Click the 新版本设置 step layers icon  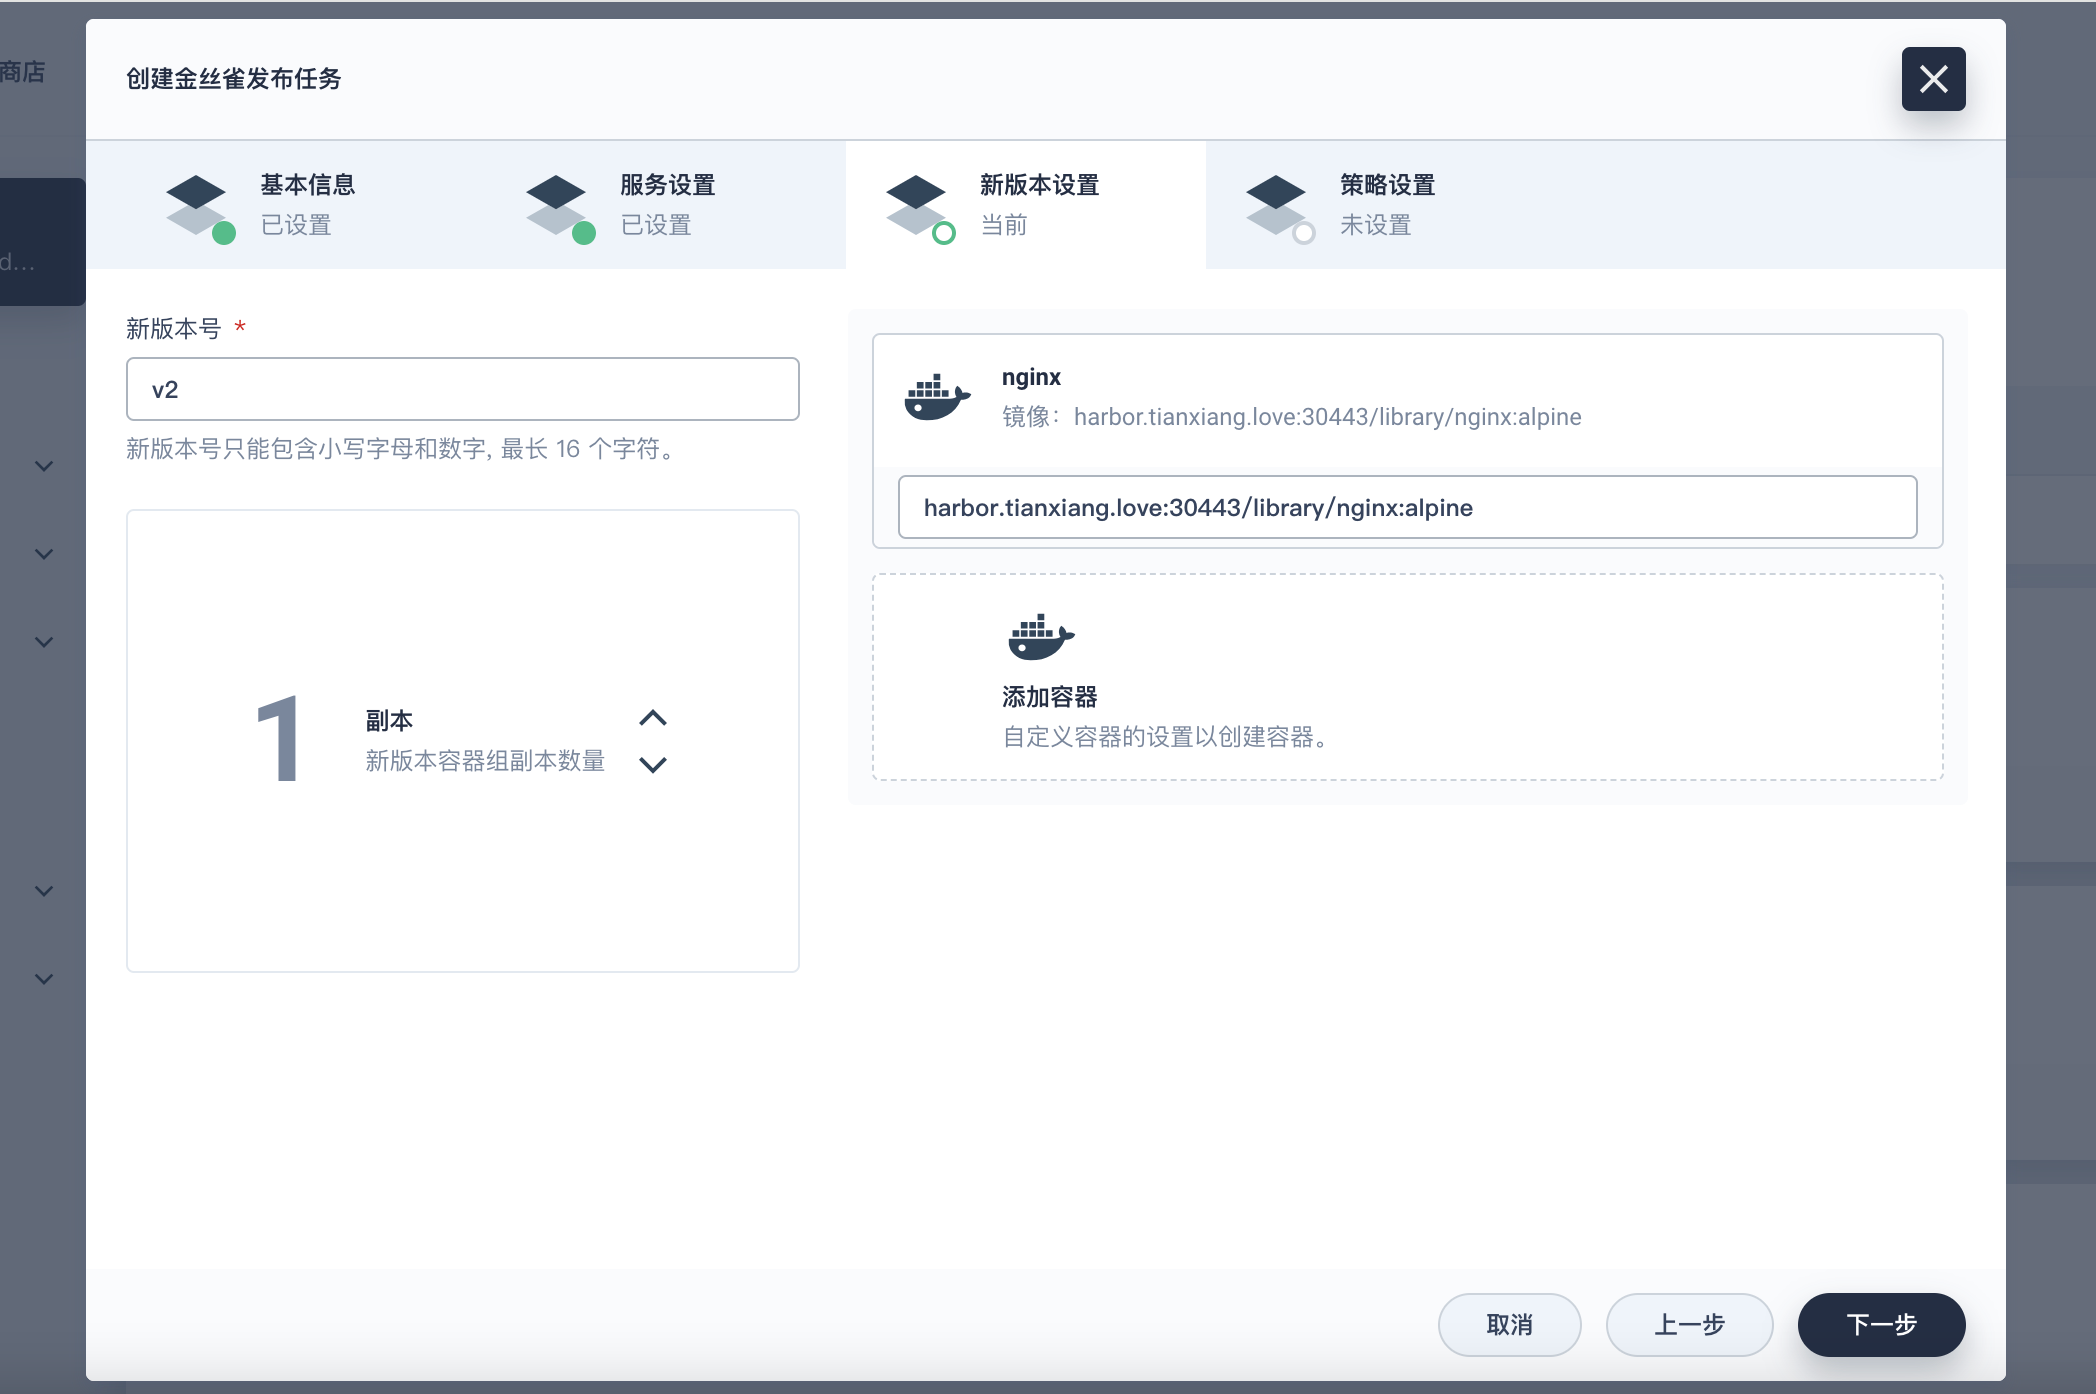click(x=917, y=204)
